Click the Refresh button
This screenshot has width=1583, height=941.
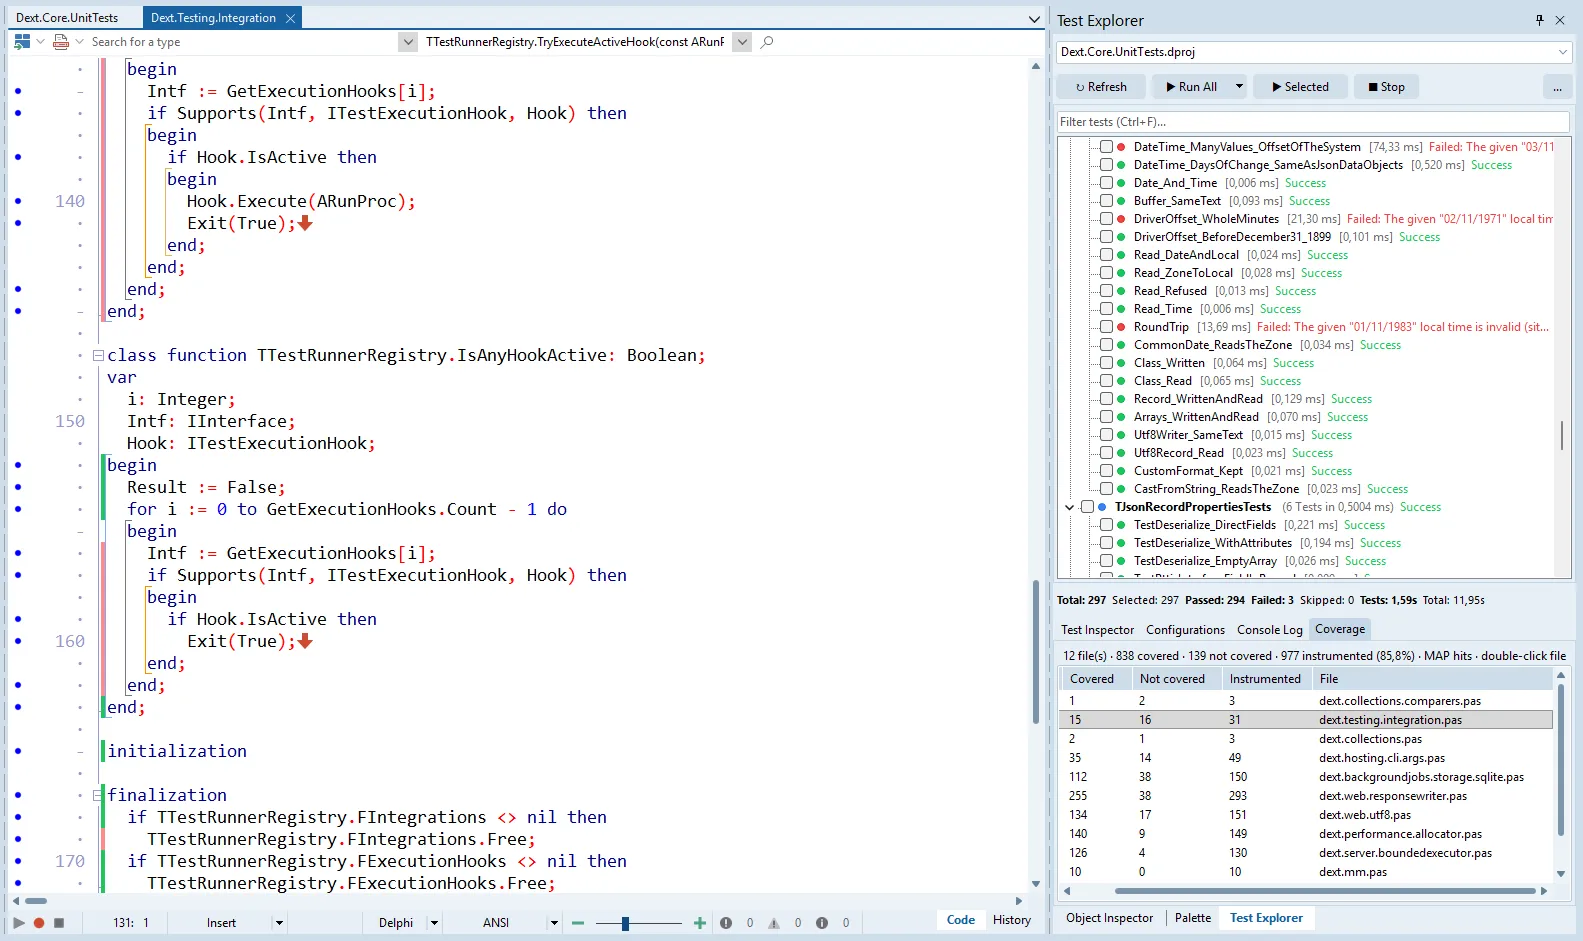(x=1101, y=87)
